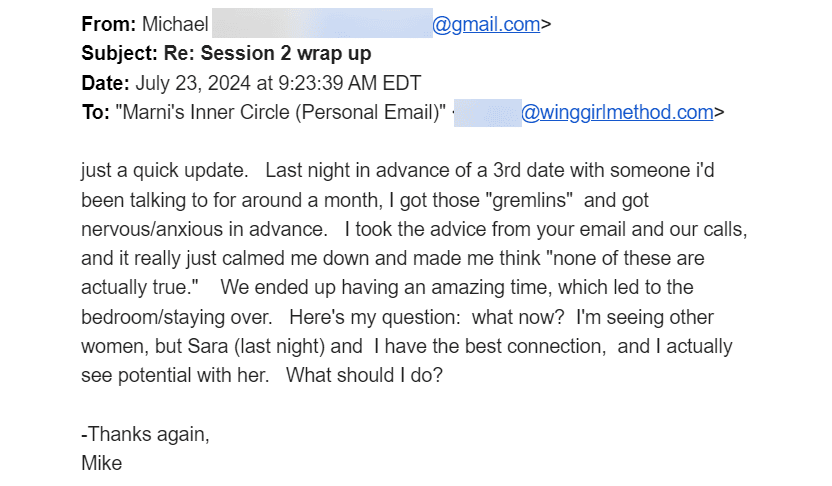Click the blurred recipient address before @winggirlmethod.com
The image size is (832, 486).
pos(488,112)
